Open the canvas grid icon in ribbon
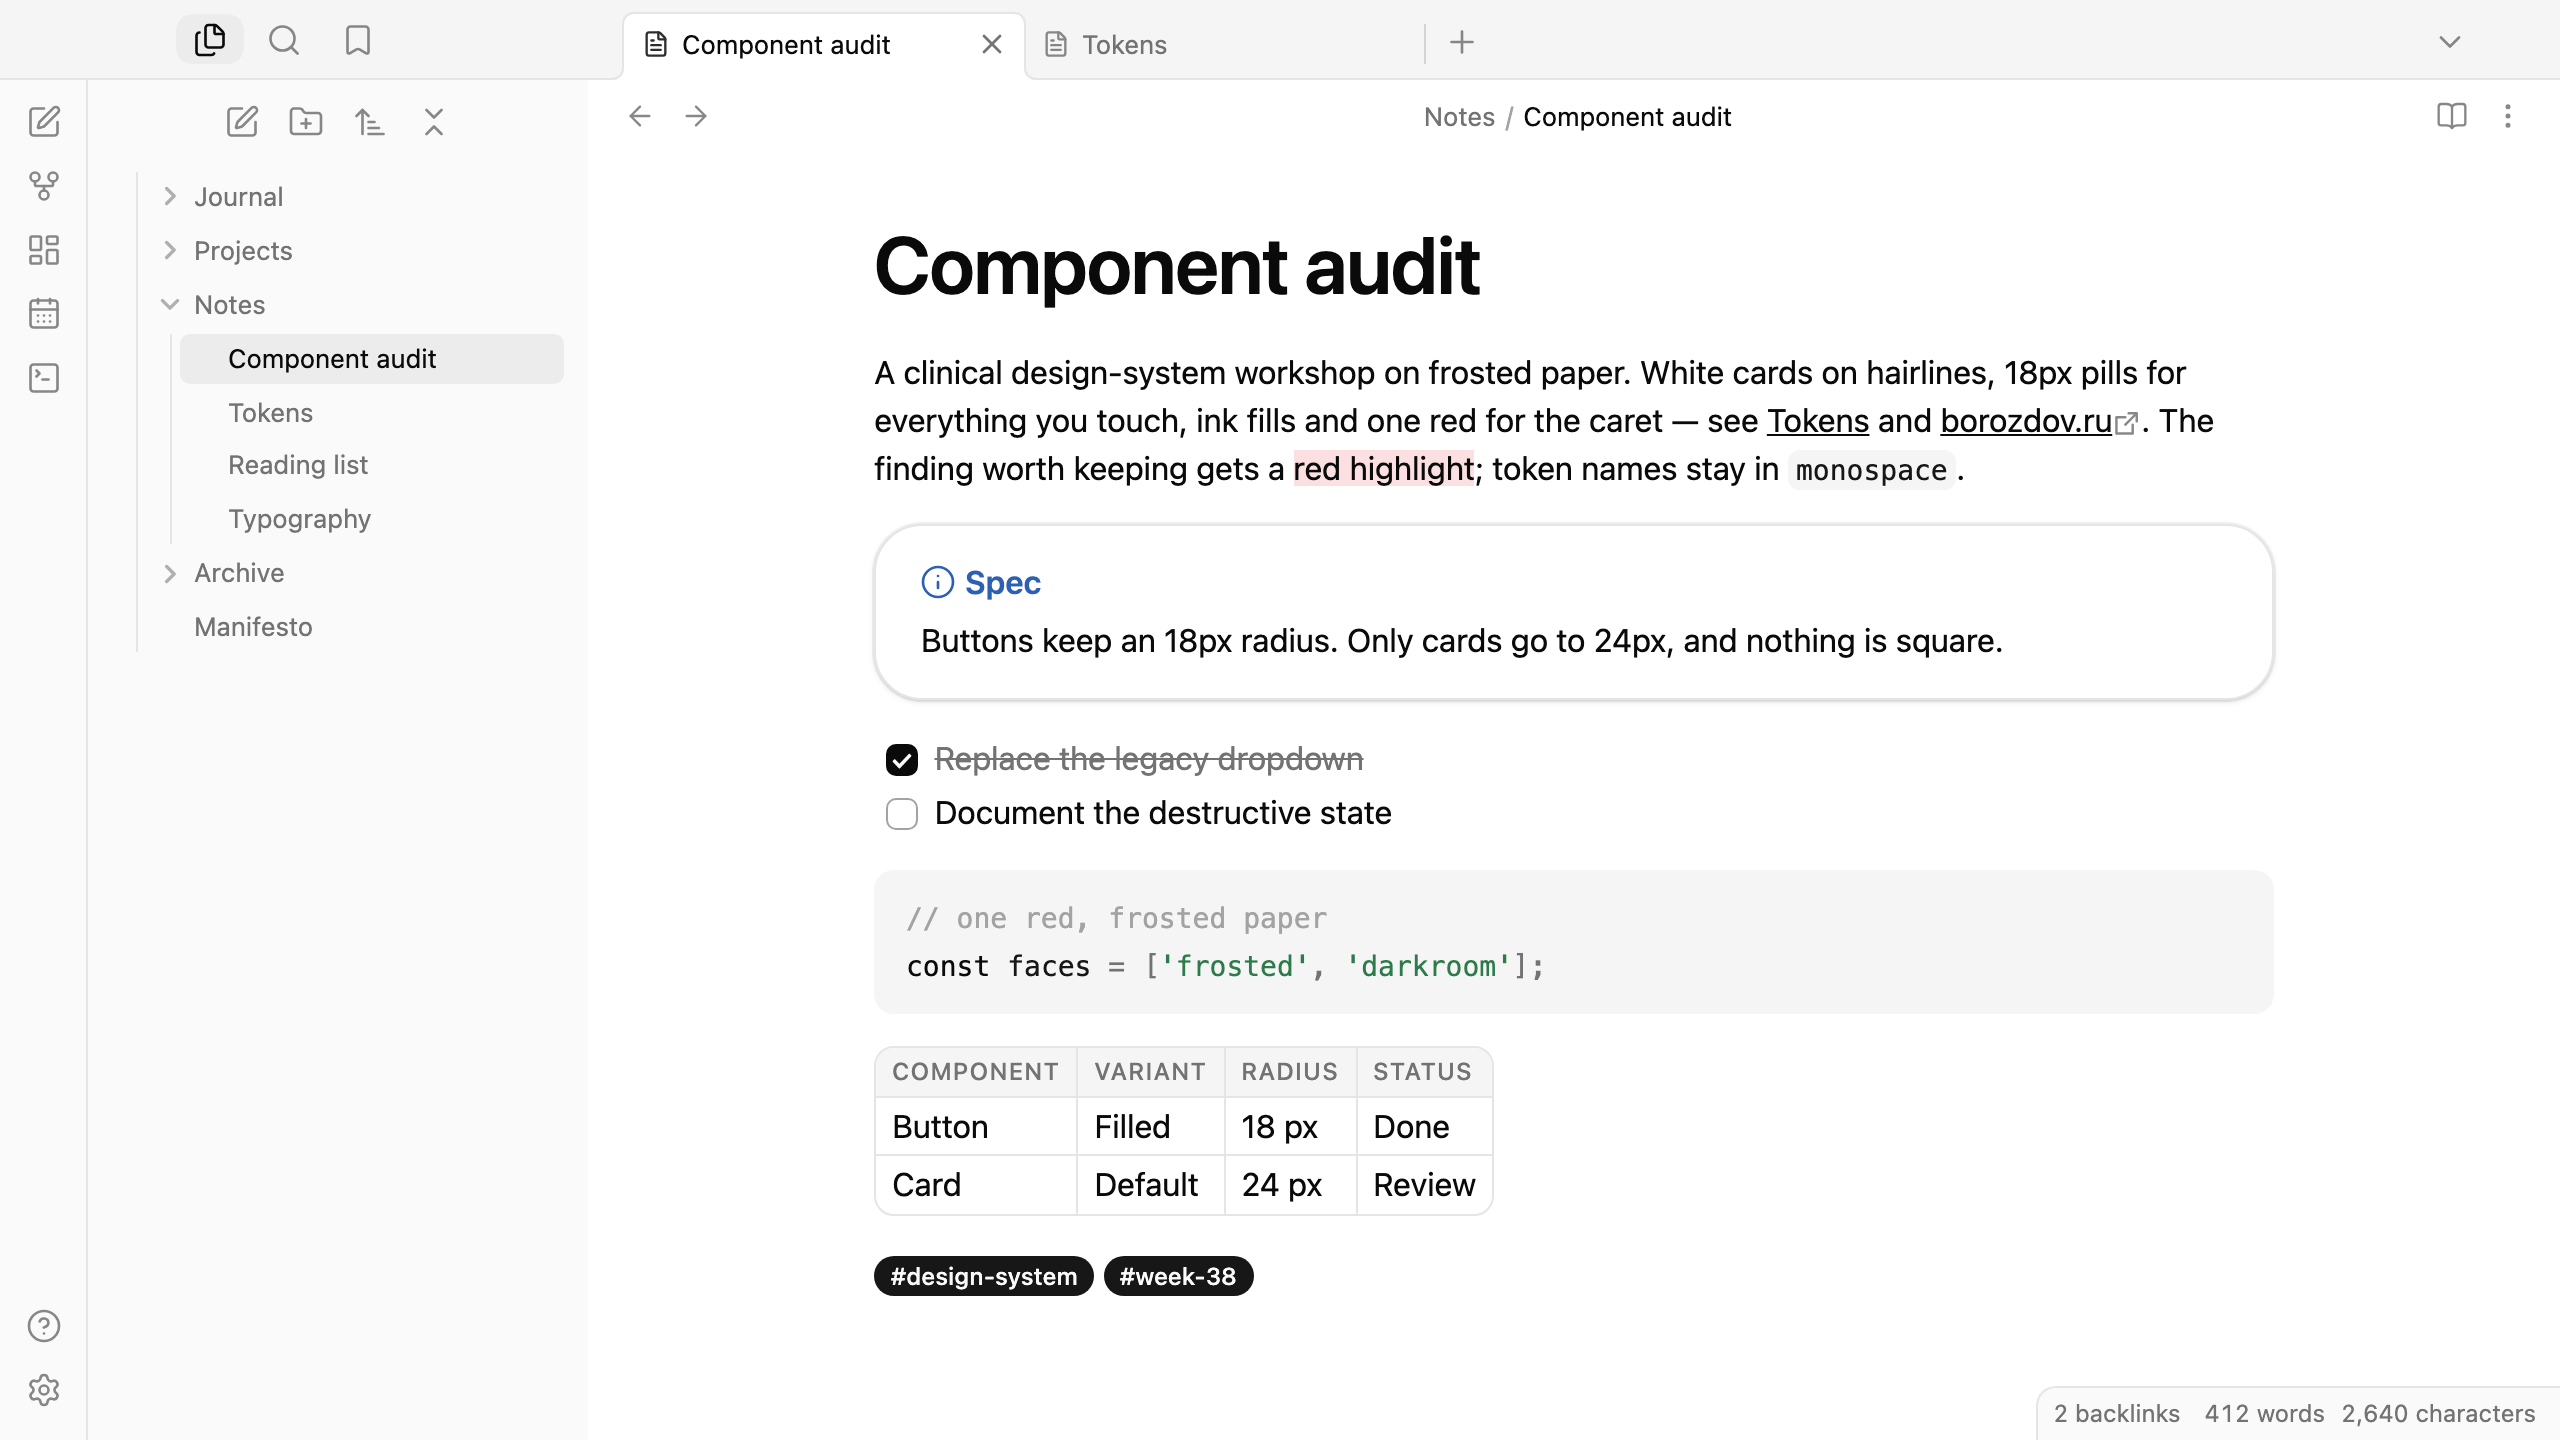Image resolution: width=2560 pixels, height=1440 pixels. tap(44, 250)
